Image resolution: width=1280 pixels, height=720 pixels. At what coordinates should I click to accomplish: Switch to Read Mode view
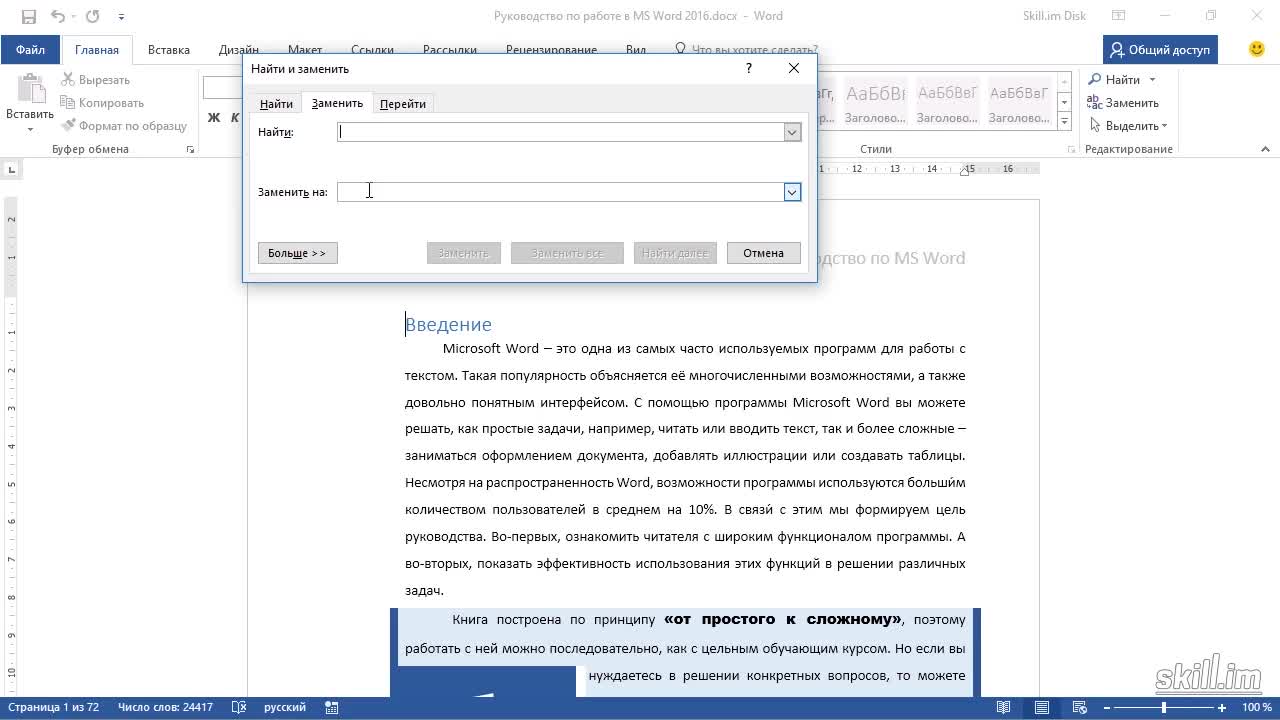(x=1003, y=708)
